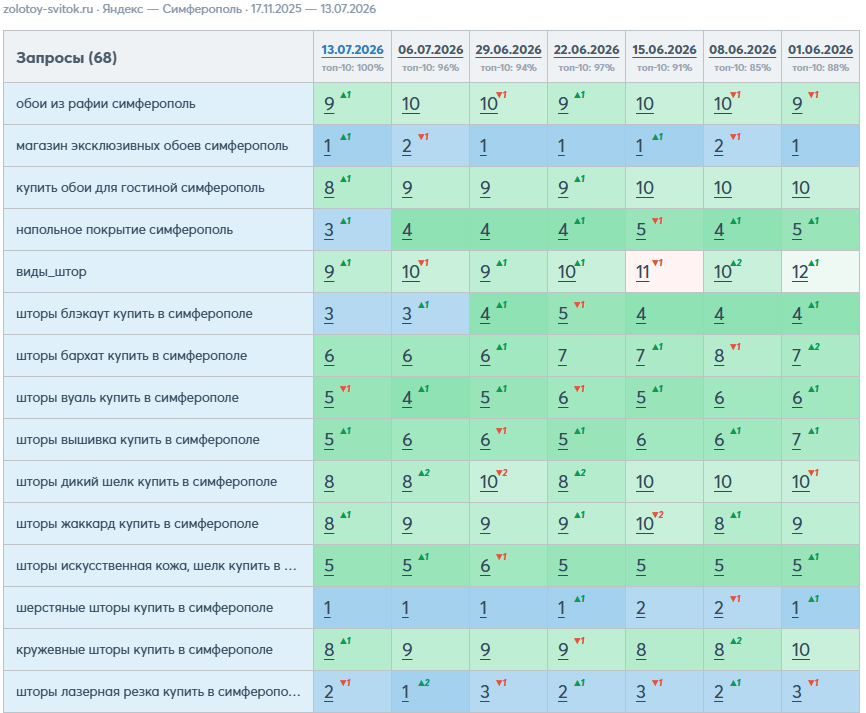Image resolution: width=866 pixels, height=713 pixels.
Task: Select query 'обои из рафии симферополь'
Action: click(x=105, y=104)
